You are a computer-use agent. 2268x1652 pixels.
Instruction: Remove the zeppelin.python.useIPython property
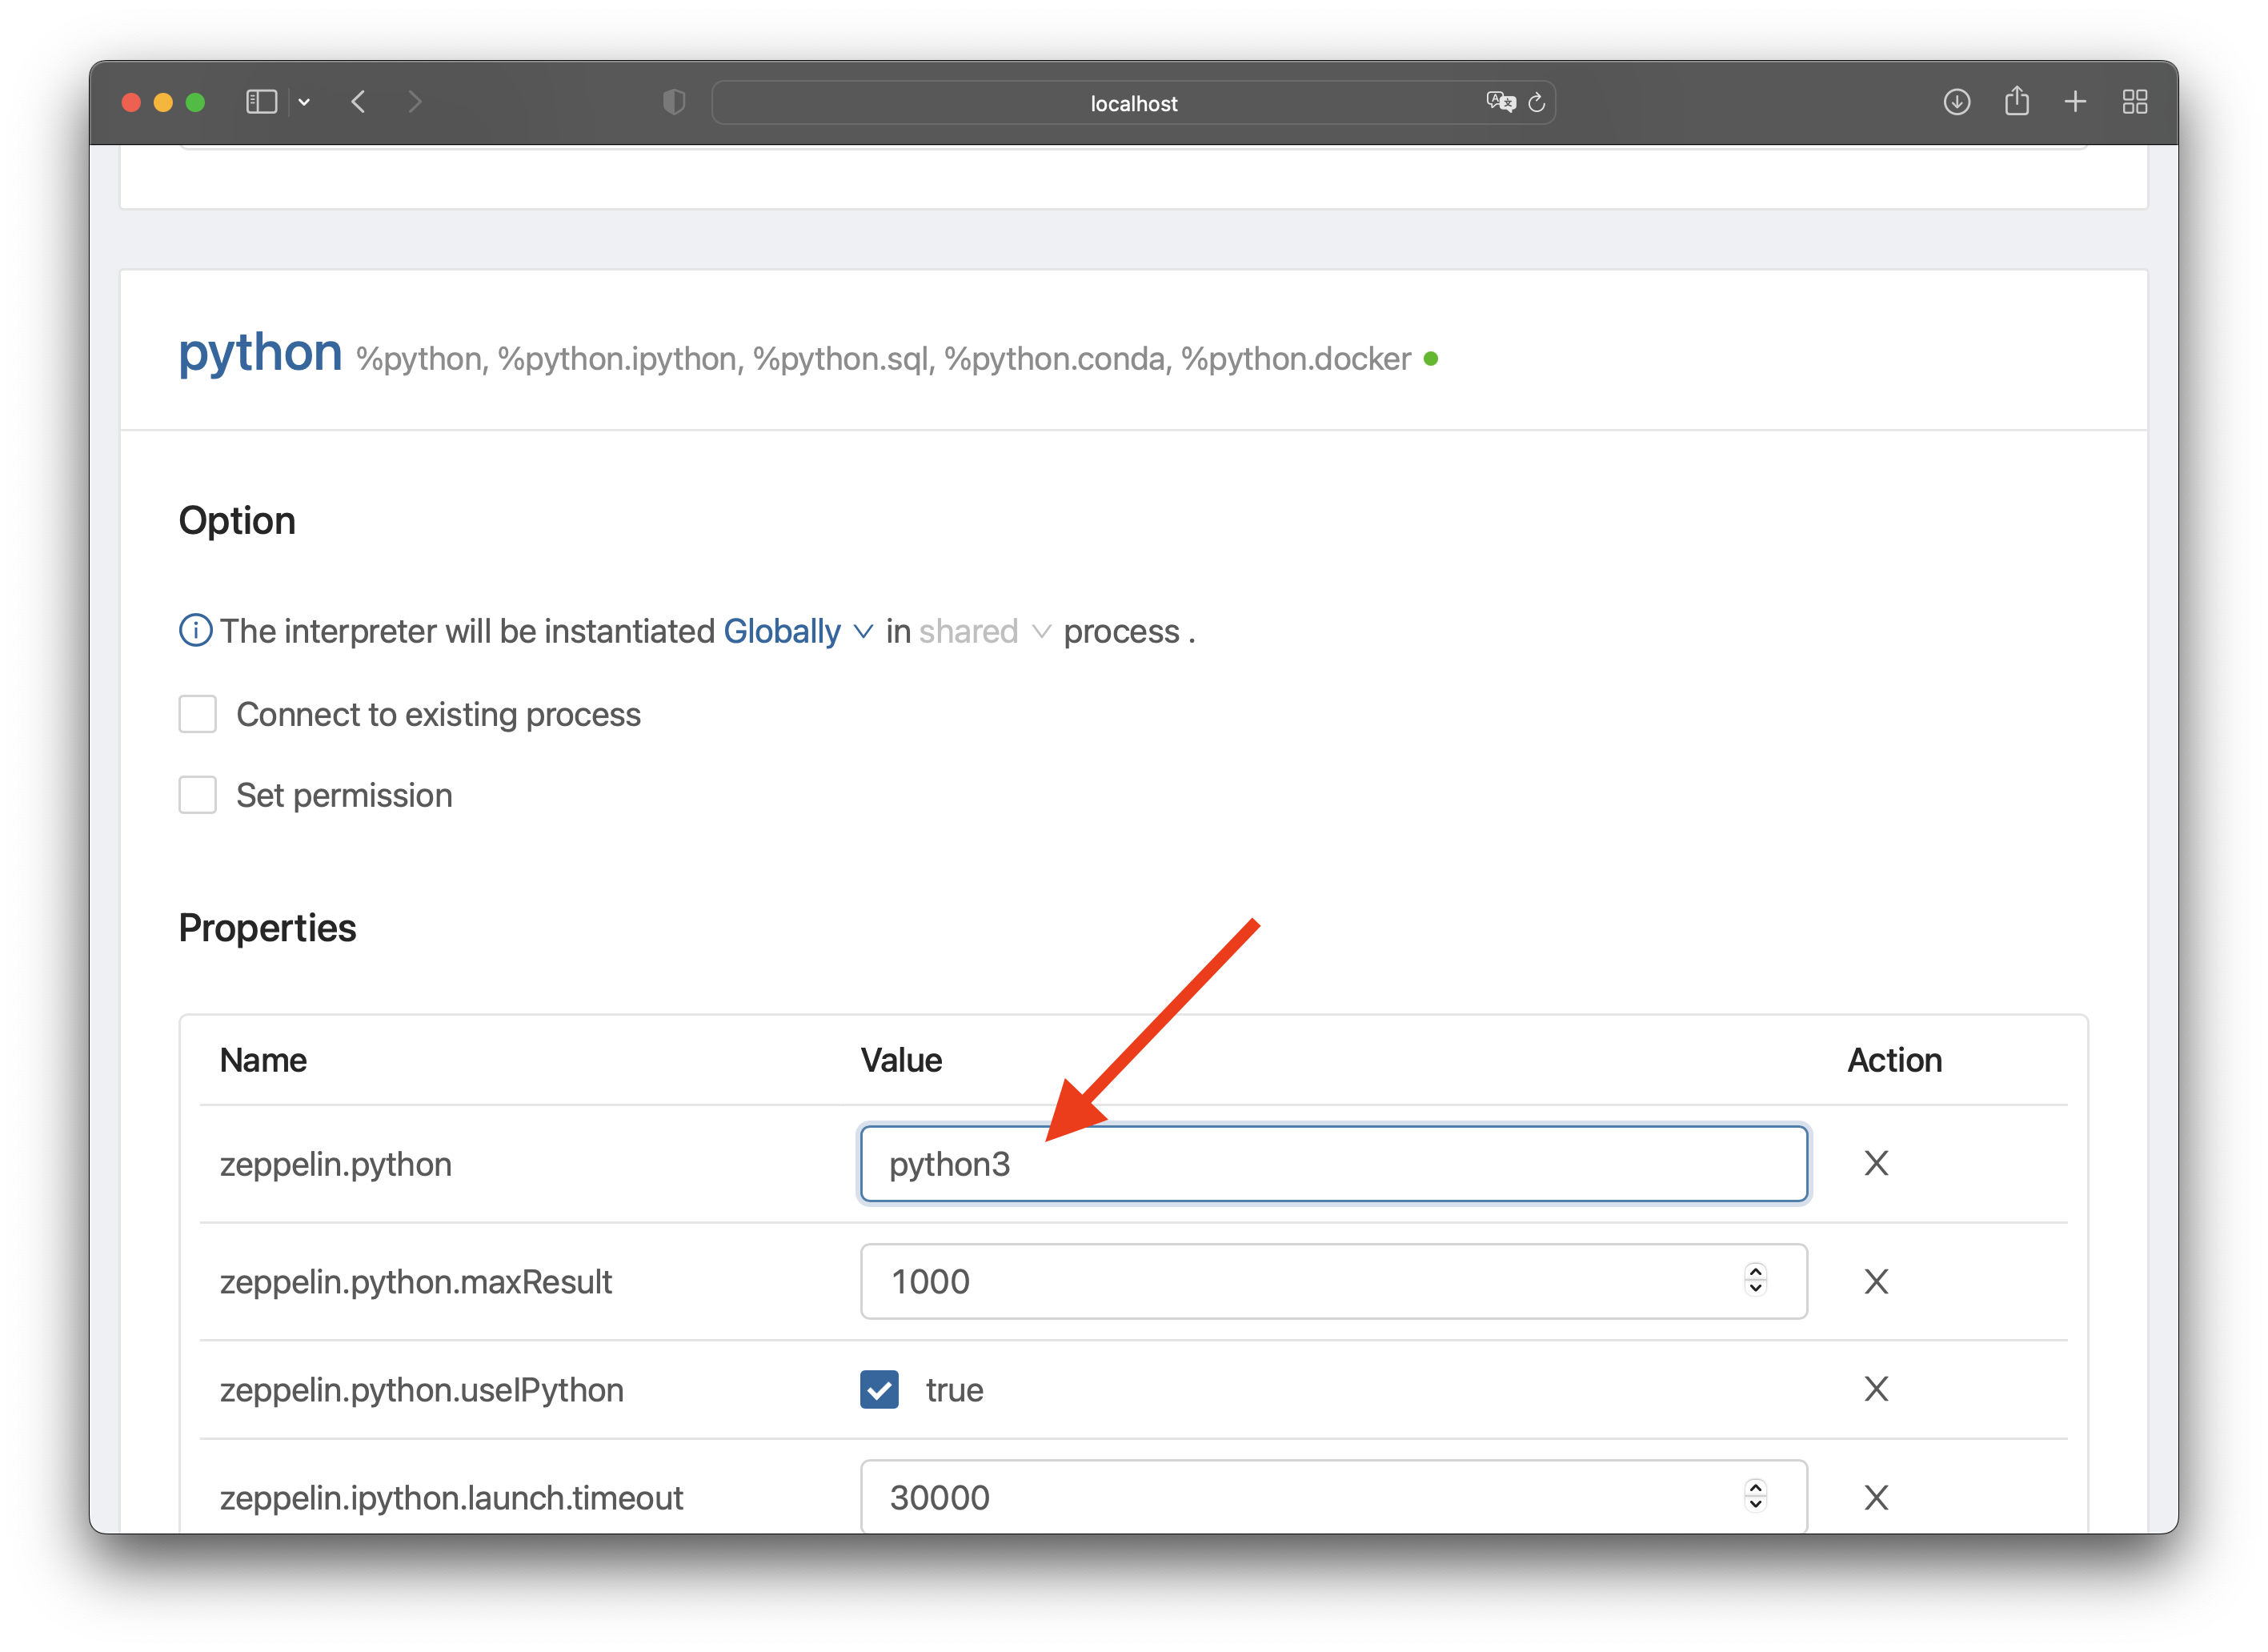coord(1876,1389)
